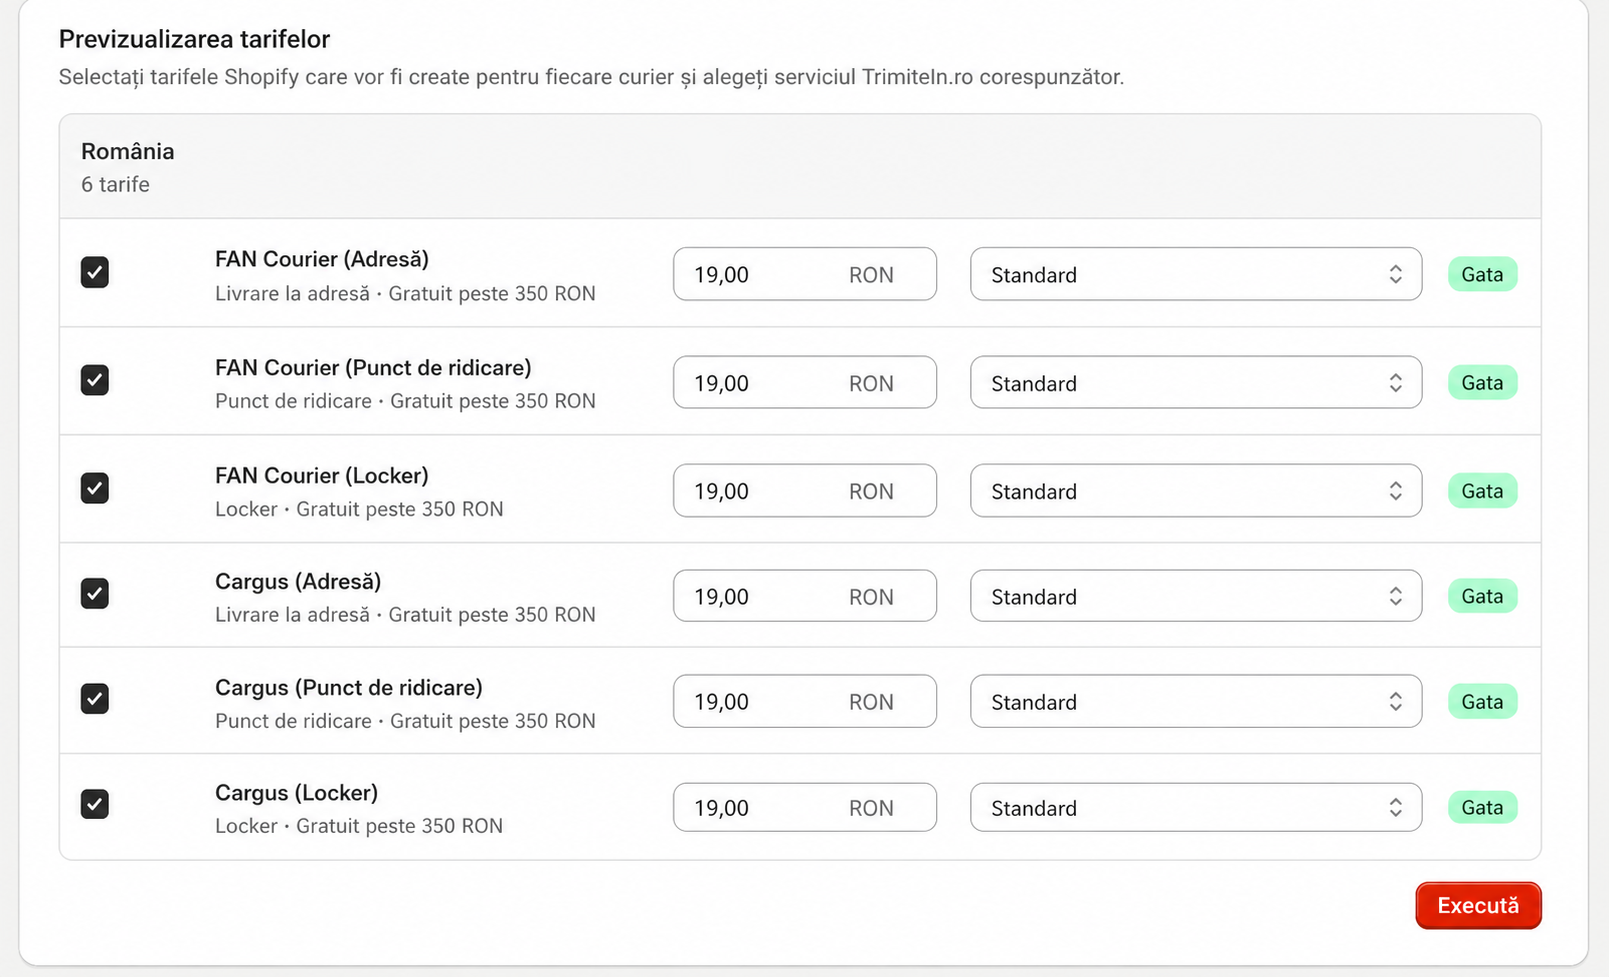
Task: Edit the price field for Cargus (Punct de ridicare)
Action: [x=805, y=701]
